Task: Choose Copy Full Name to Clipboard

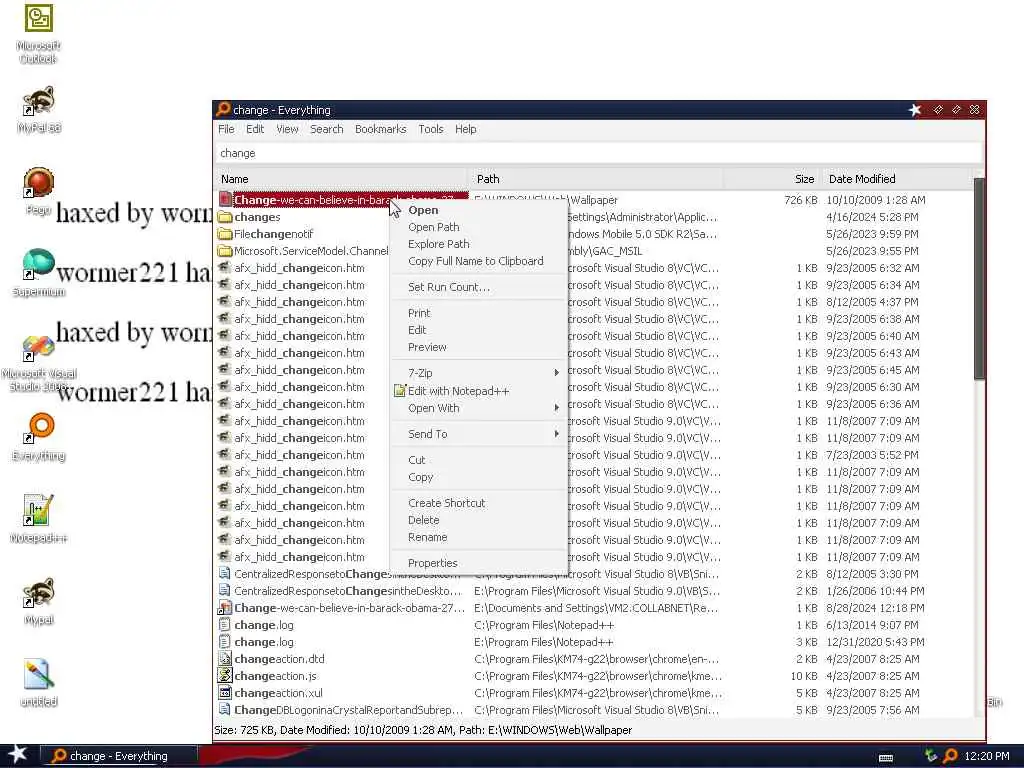Action: tap(478, 261)
